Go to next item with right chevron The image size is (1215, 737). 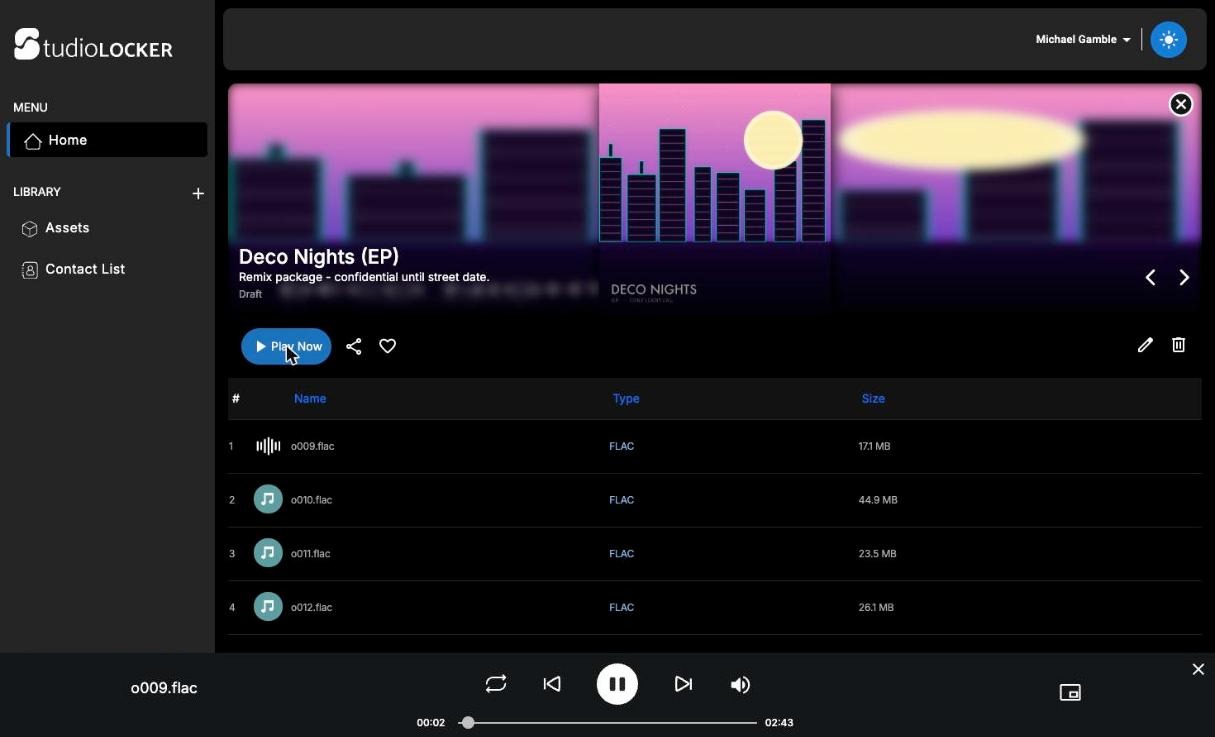pyautogui.click(x=1184, y=278)
